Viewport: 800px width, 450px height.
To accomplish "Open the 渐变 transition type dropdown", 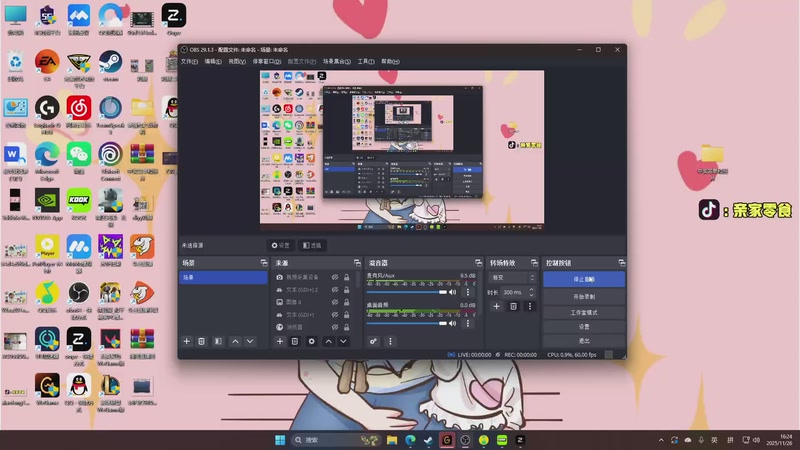I will (512, 278).
